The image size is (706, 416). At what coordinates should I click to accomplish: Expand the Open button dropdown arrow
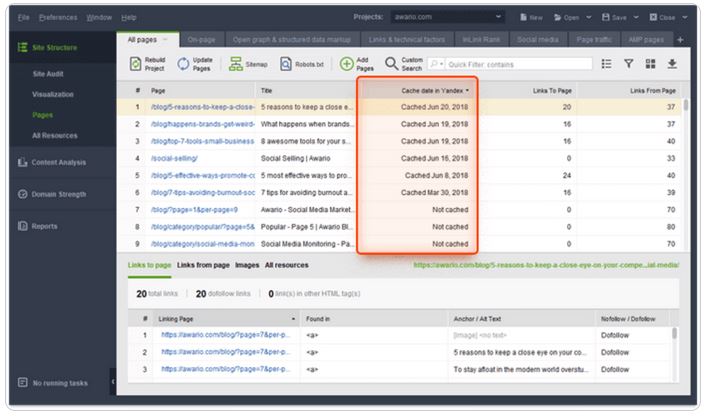pyautogui.click(x=588, y=17)
